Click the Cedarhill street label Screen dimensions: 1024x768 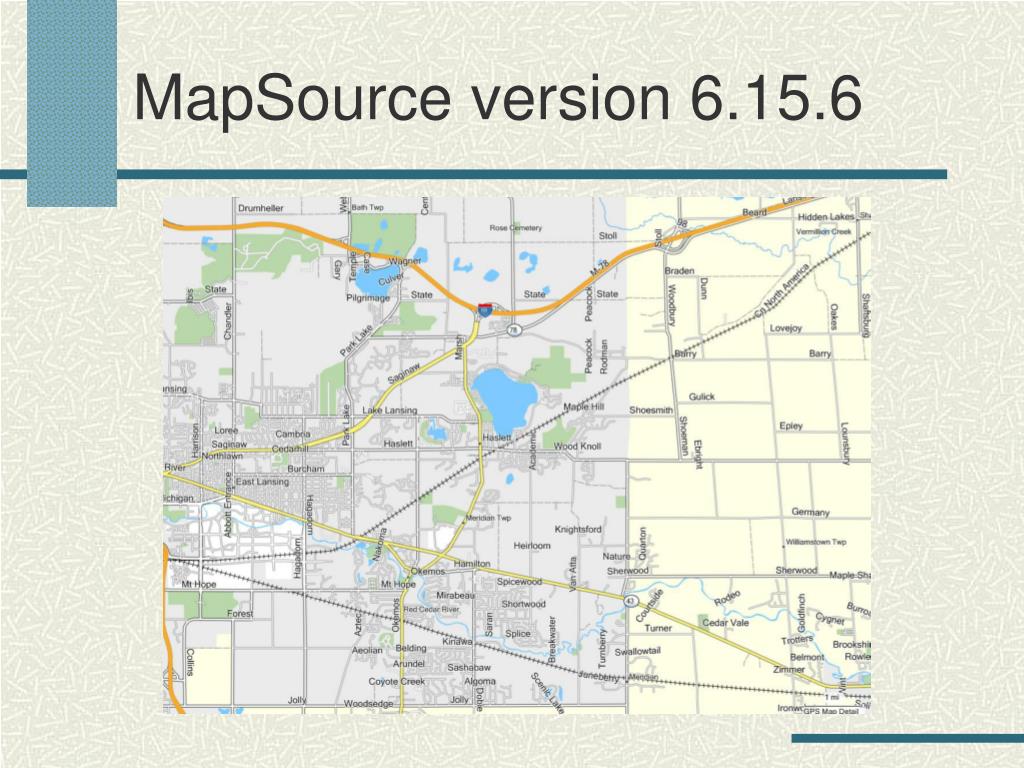(290, 449)
